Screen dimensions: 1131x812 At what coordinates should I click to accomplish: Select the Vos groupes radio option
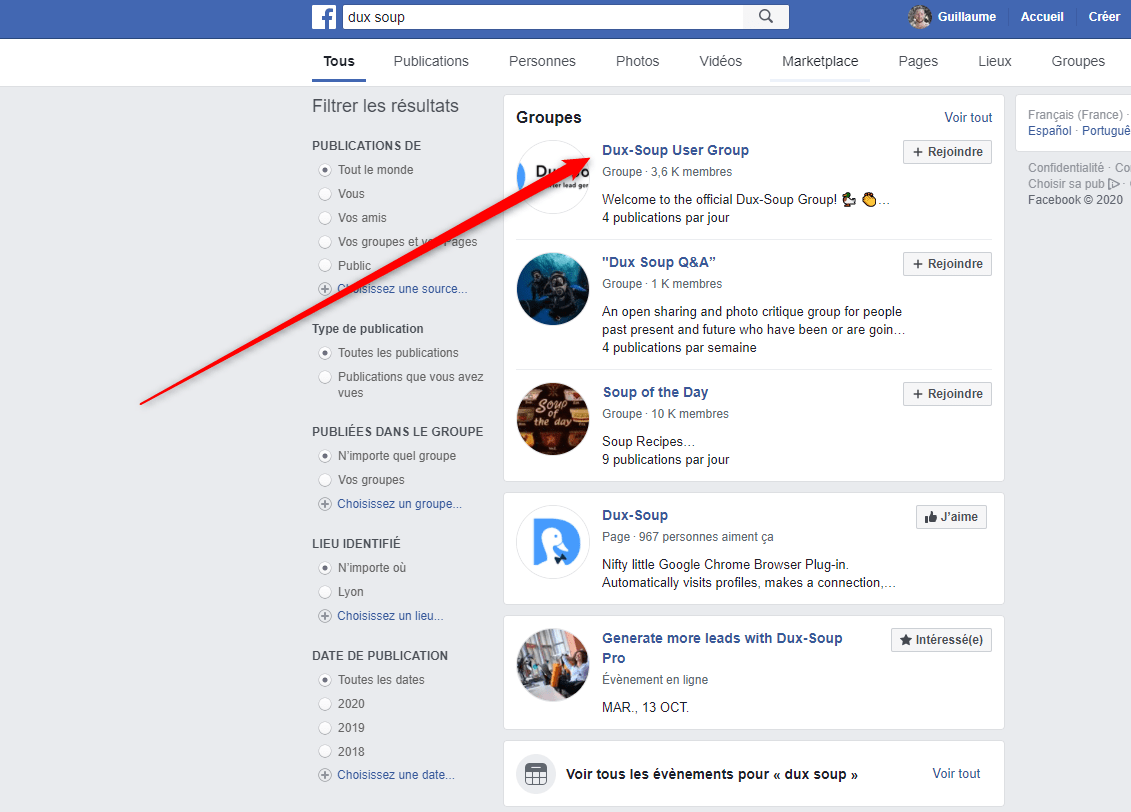click(325, 480)
